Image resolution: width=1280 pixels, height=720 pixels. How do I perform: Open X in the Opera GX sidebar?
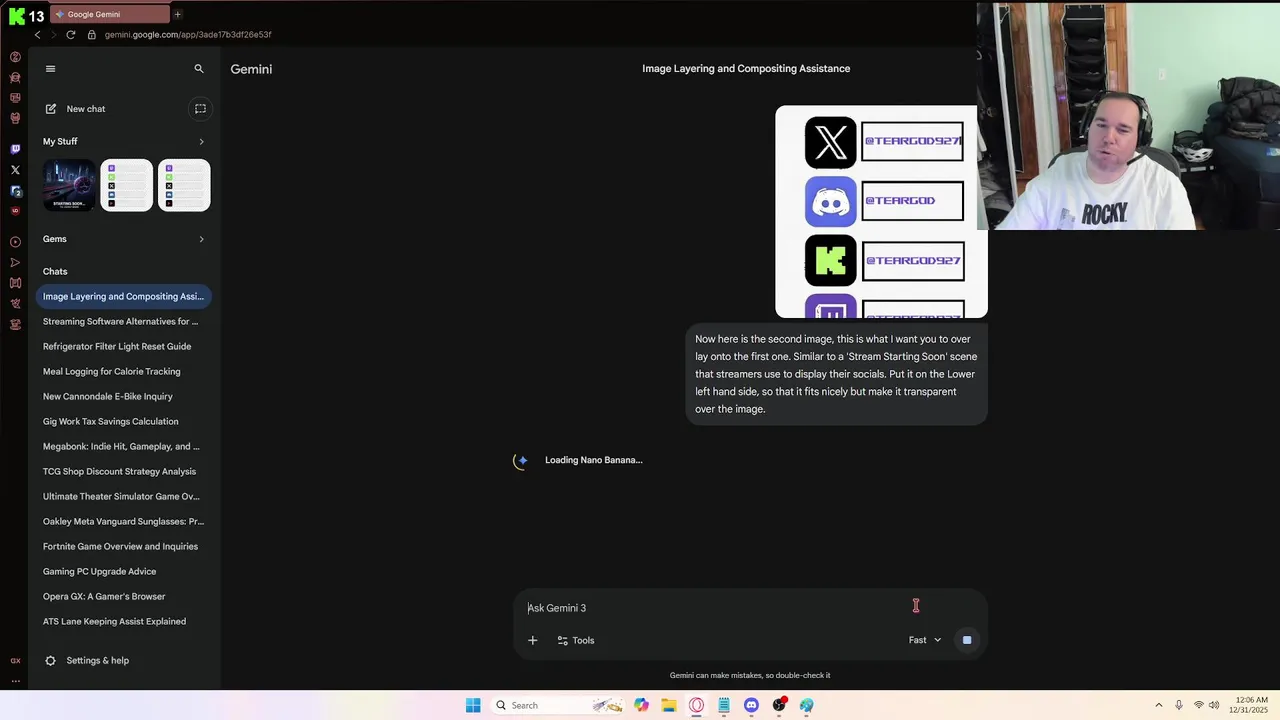click(15, 170)
